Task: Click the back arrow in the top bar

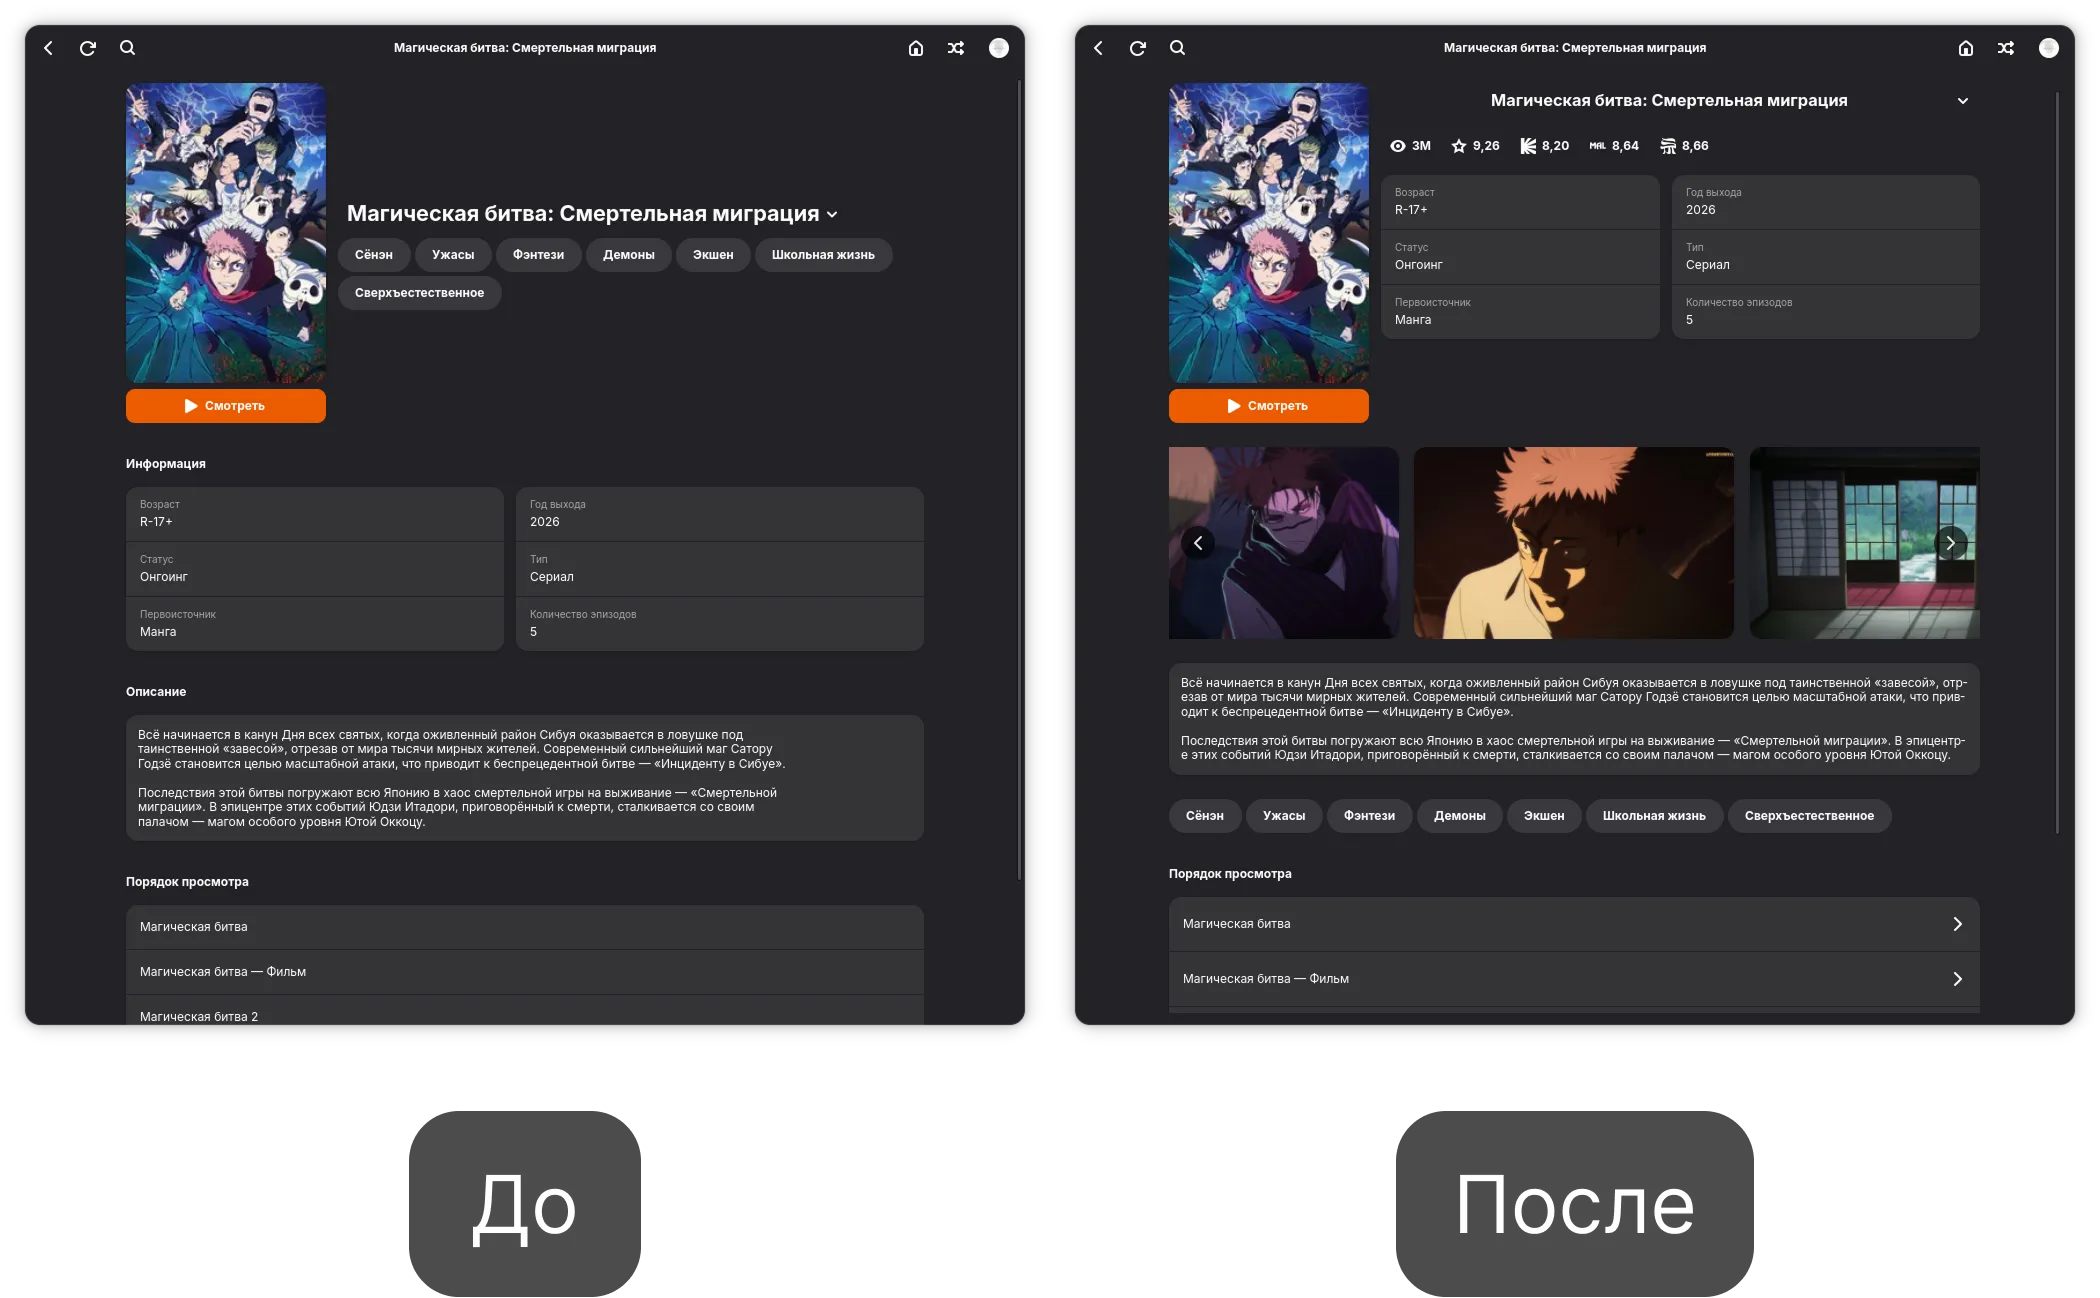Action: (1098, 47)
